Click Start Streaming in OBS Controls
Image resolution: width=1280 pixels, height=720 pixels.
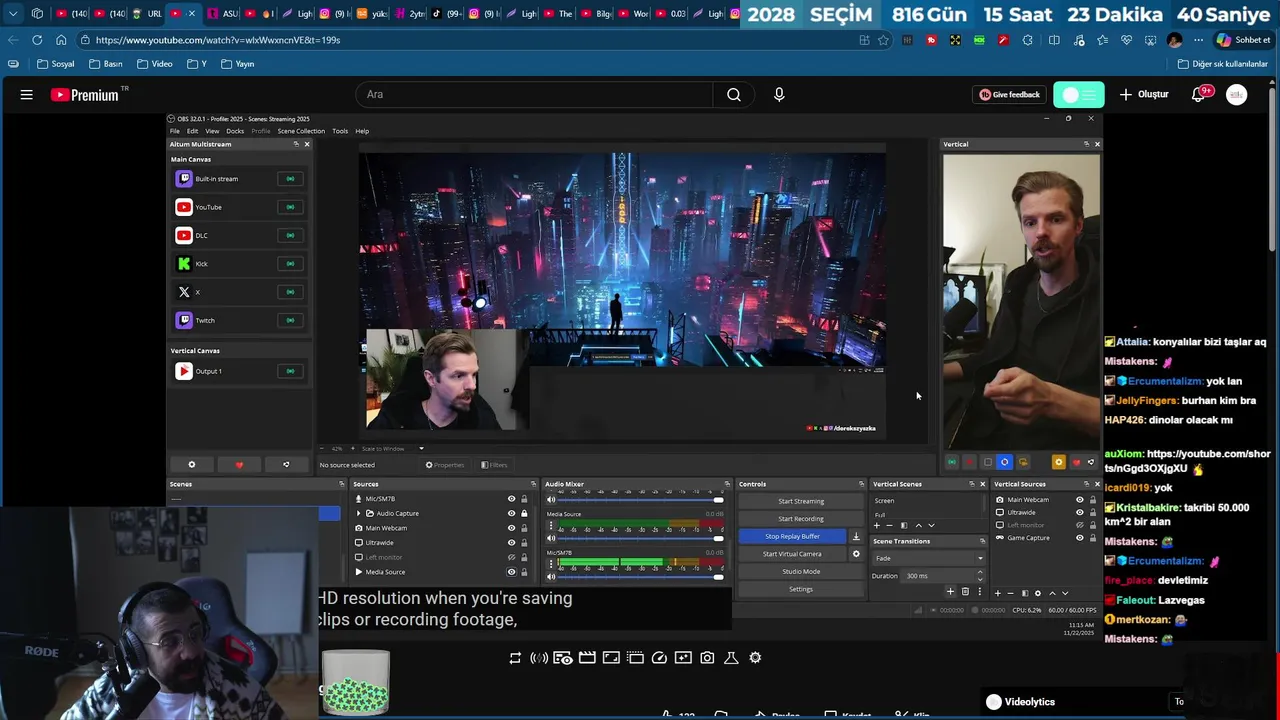tap(801, 501)
